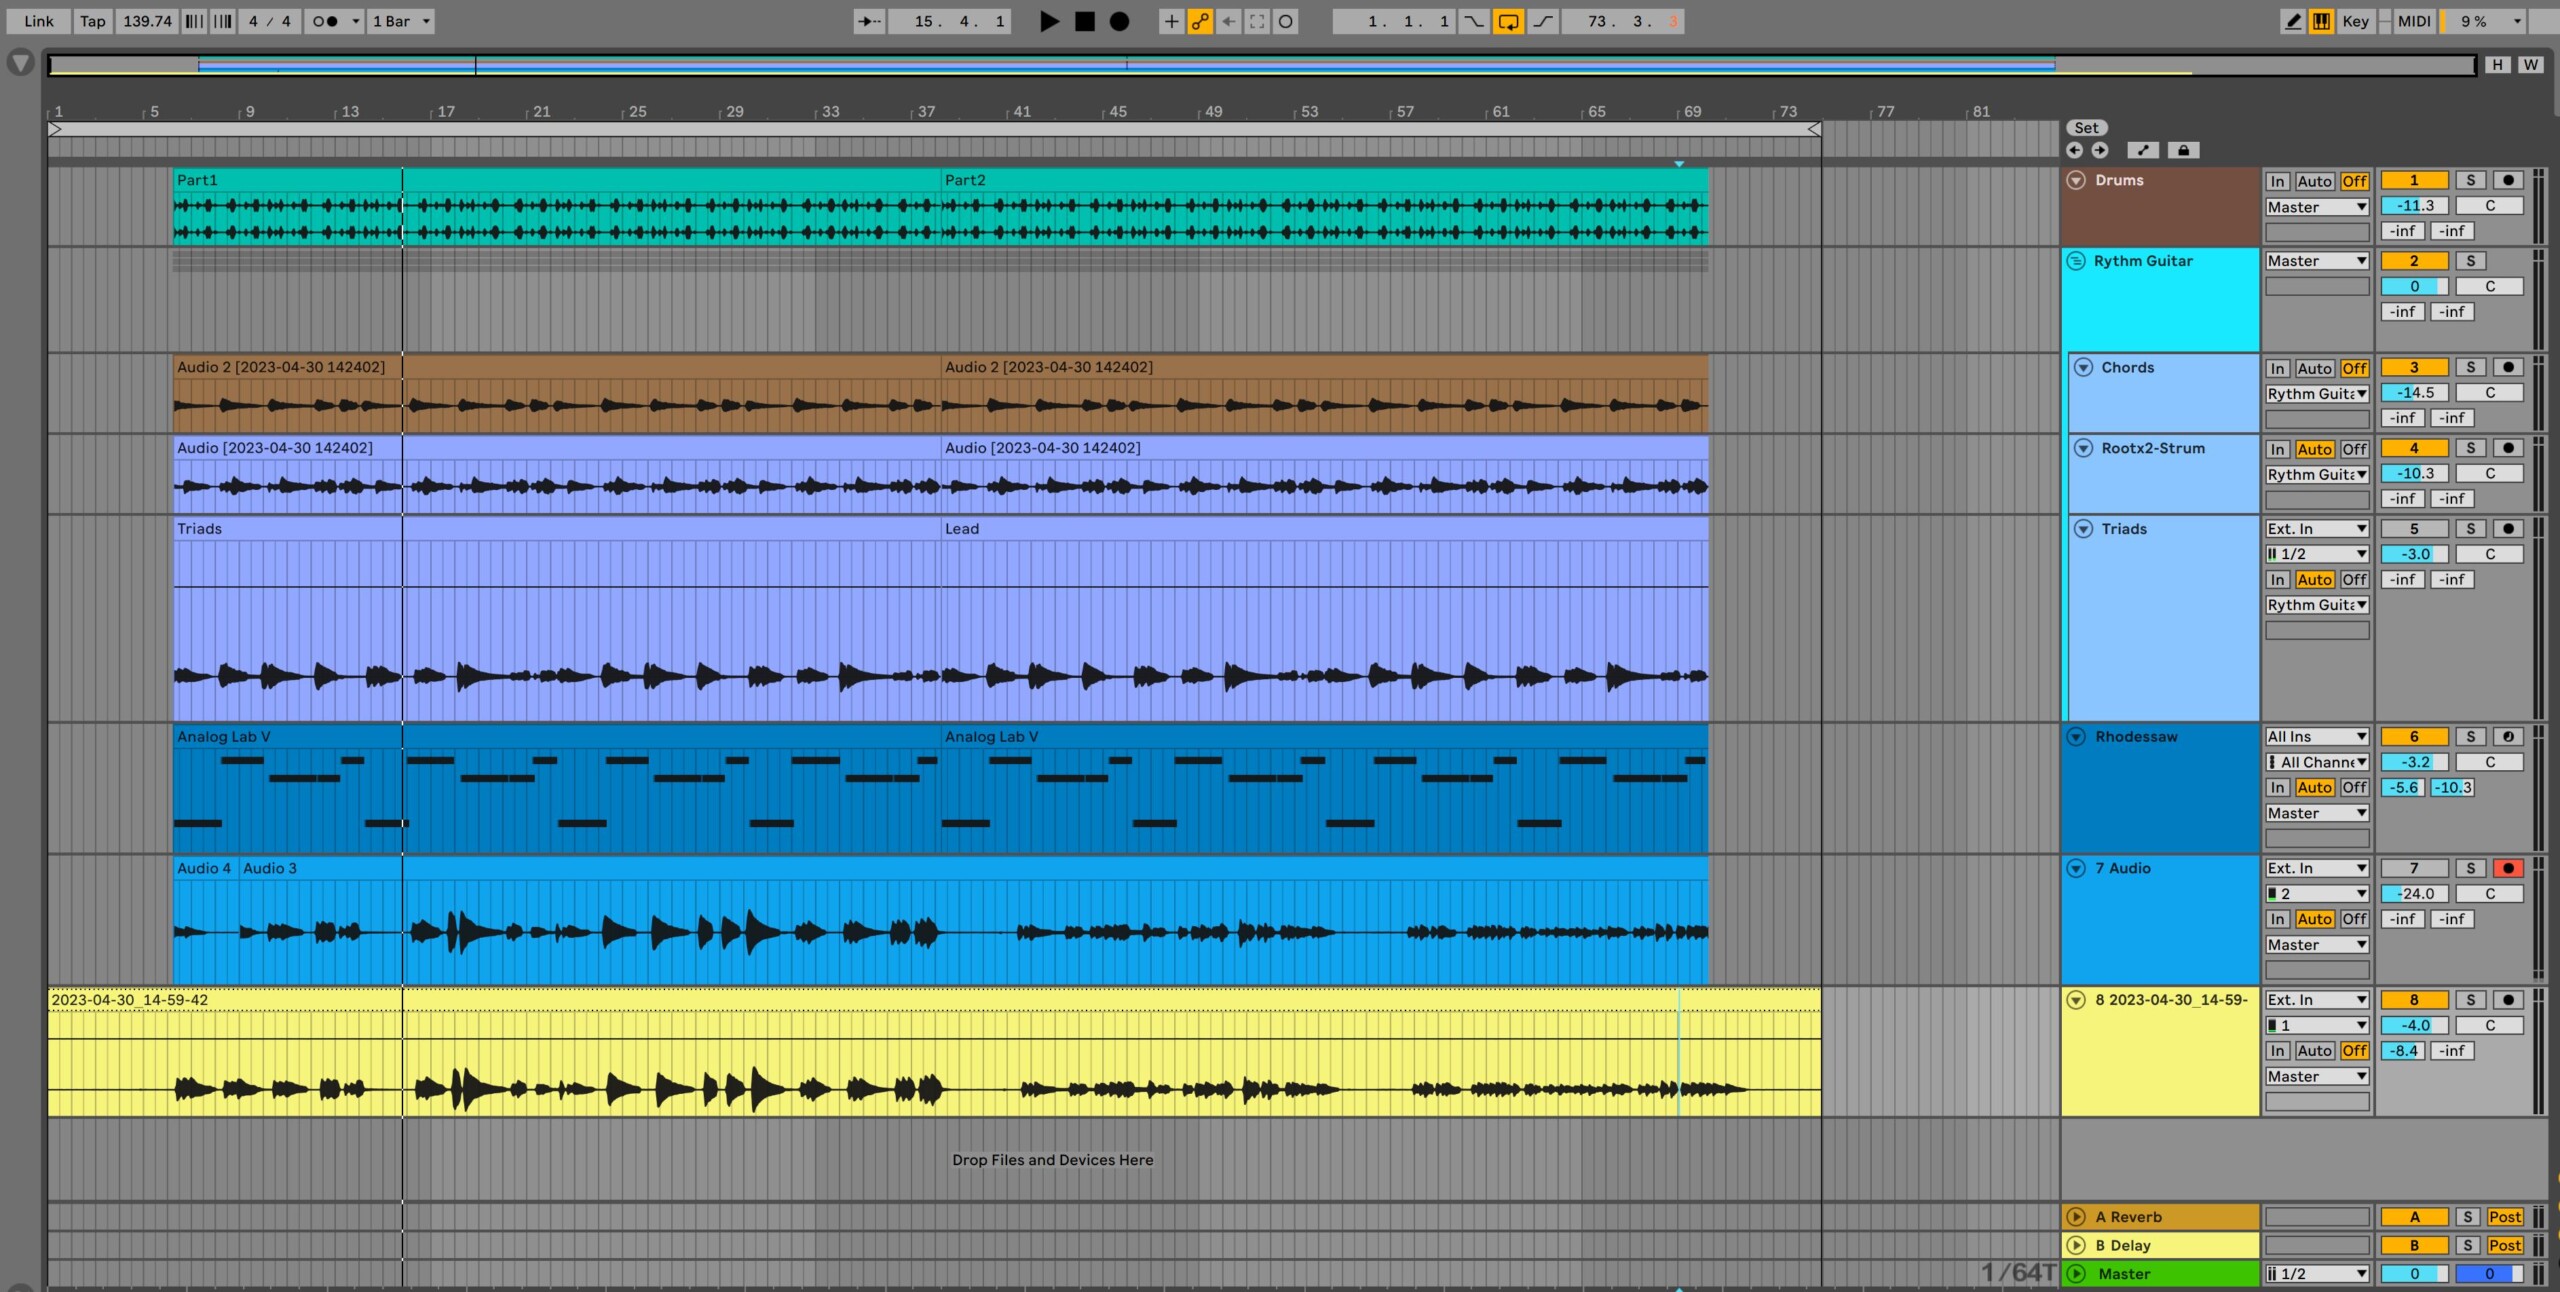
Task: Open the MIDI map mode
Action: click(2413, 21)
